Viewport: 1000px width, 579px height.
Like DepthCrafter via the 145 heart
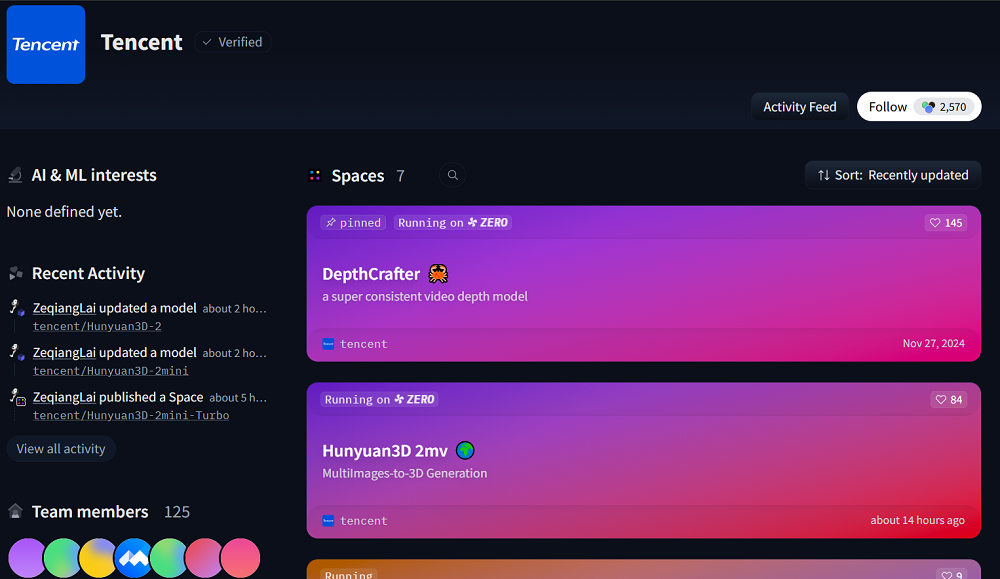(946, 223)
